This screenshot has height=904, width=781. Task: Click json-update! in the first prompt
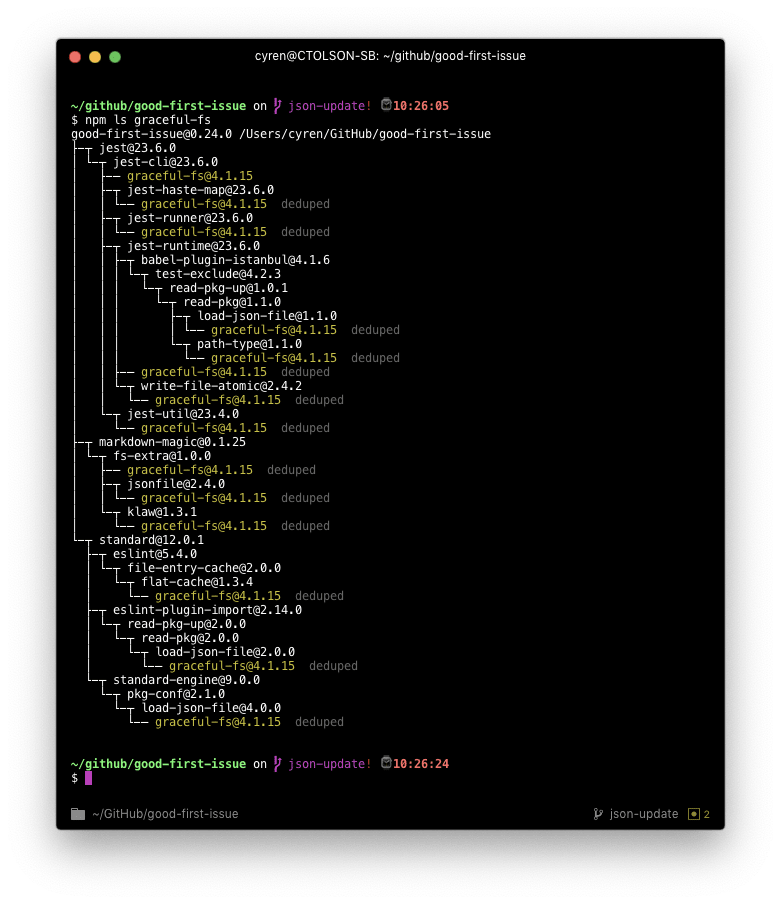pyautogui.click(x=330, y=106)
